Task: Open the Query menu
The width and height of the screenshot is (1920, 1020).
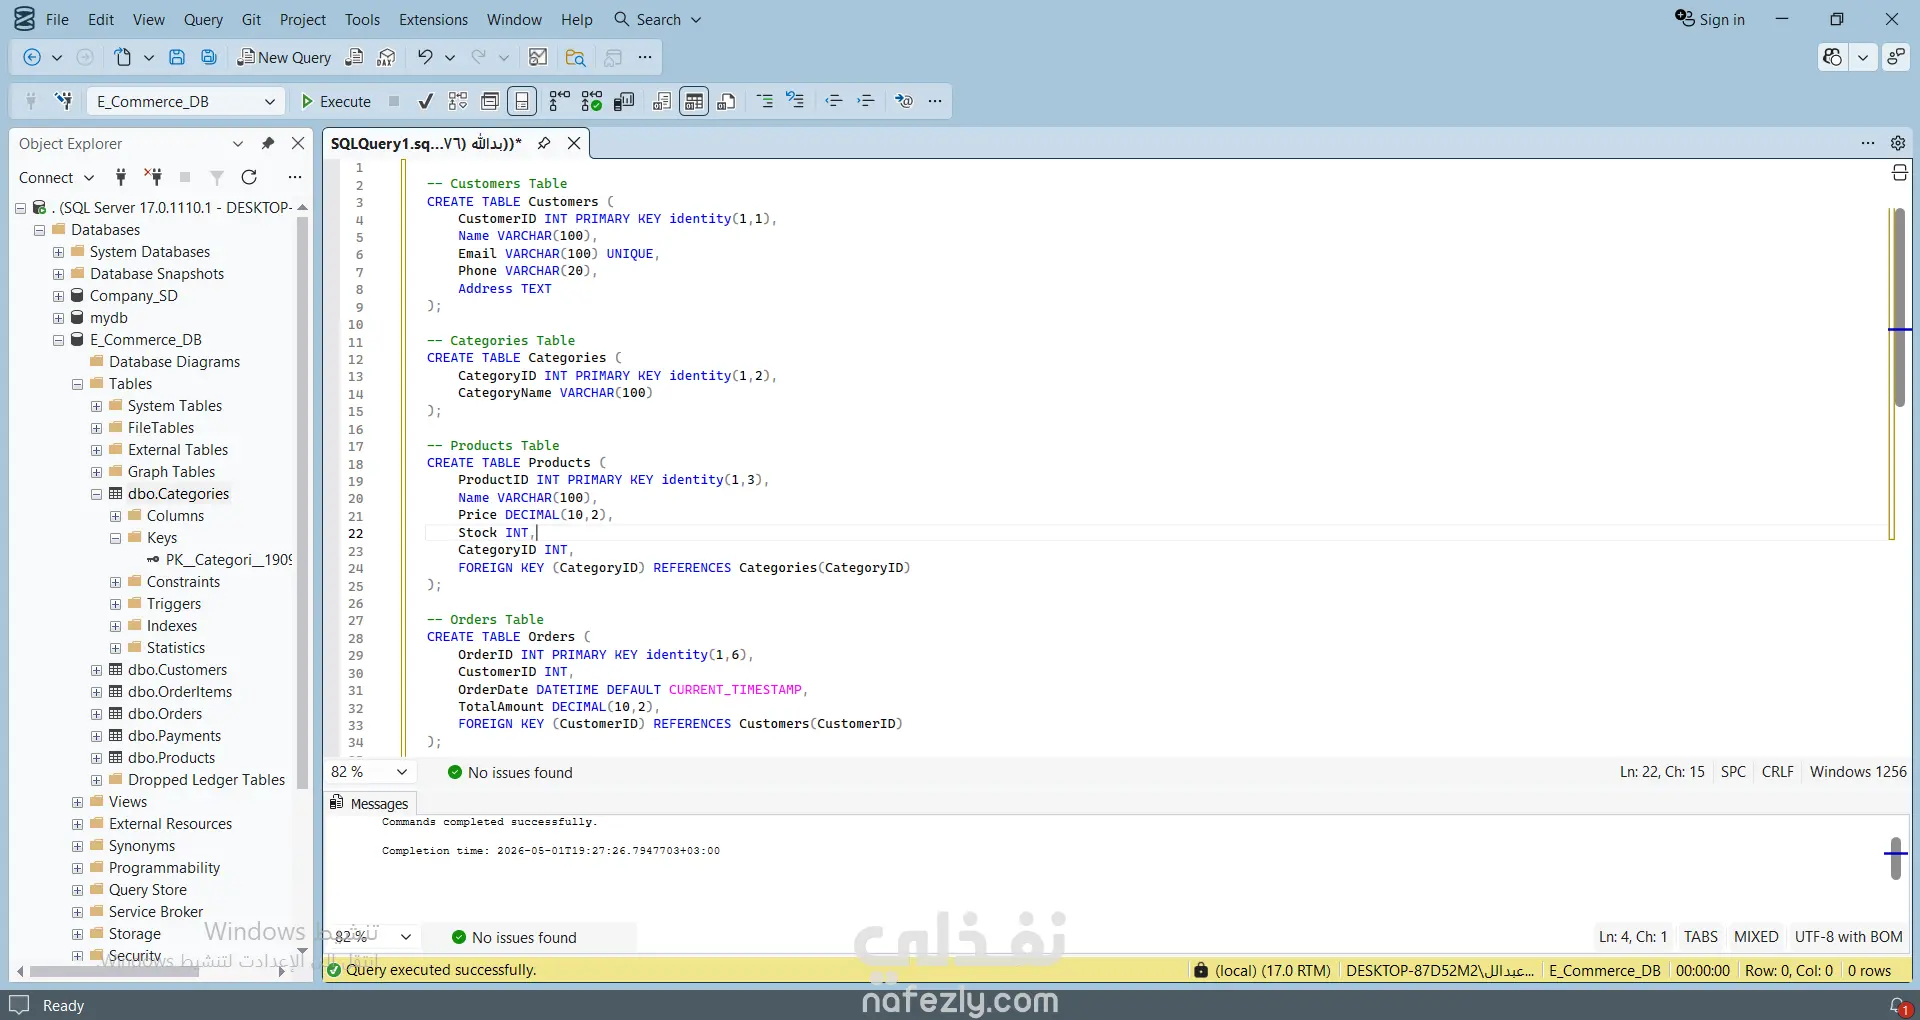Action: (x=203, y=19)
